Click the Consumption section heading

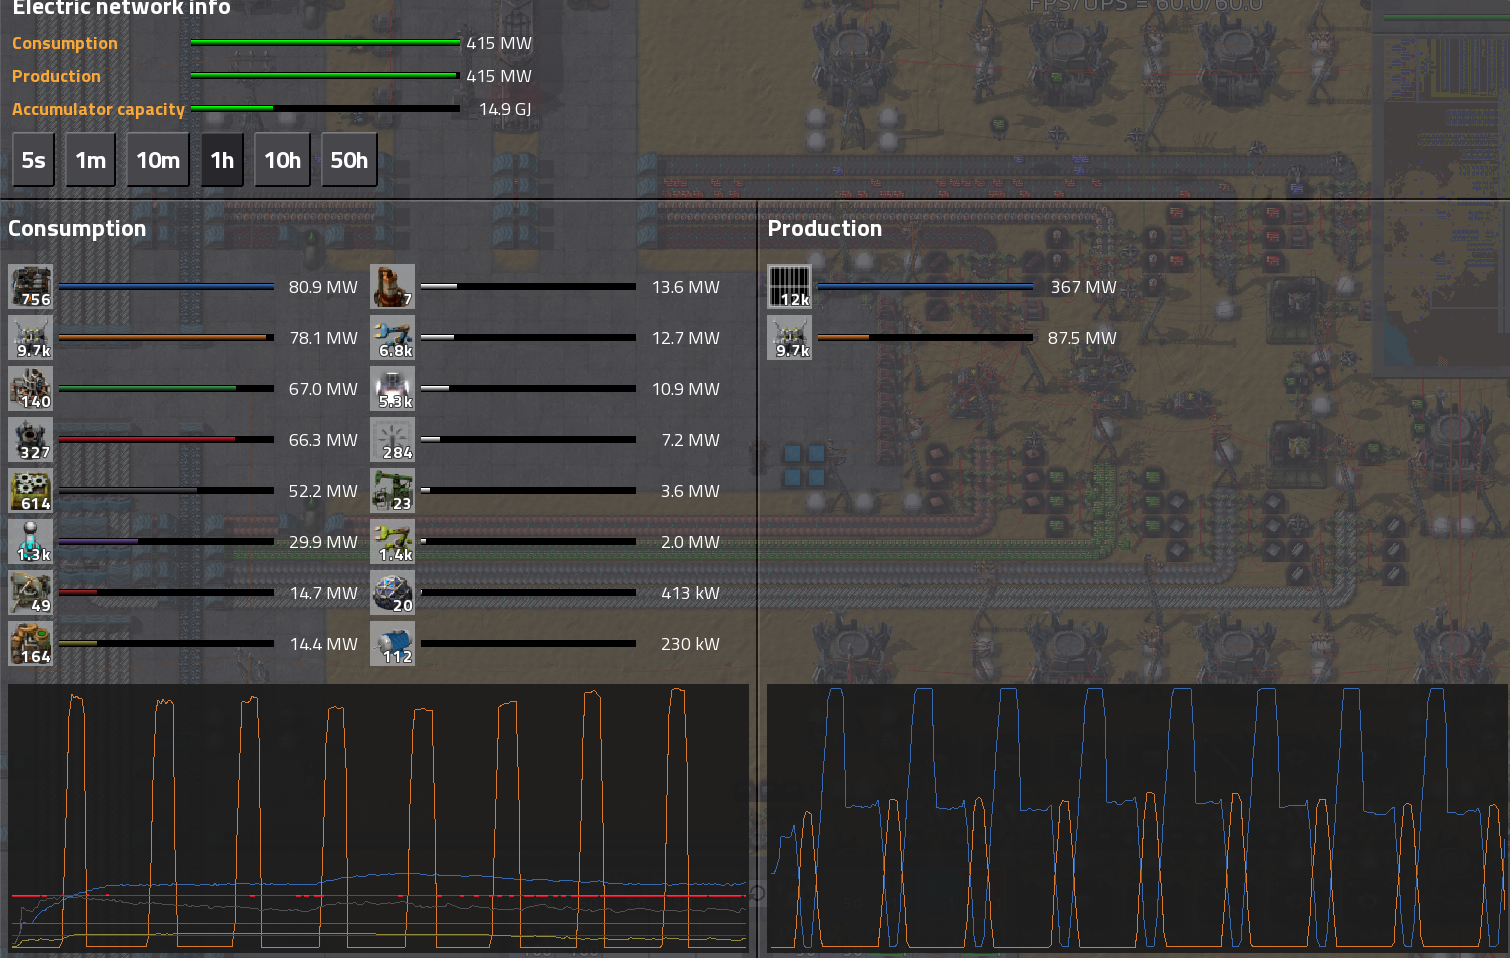click(x=77, y=229)
